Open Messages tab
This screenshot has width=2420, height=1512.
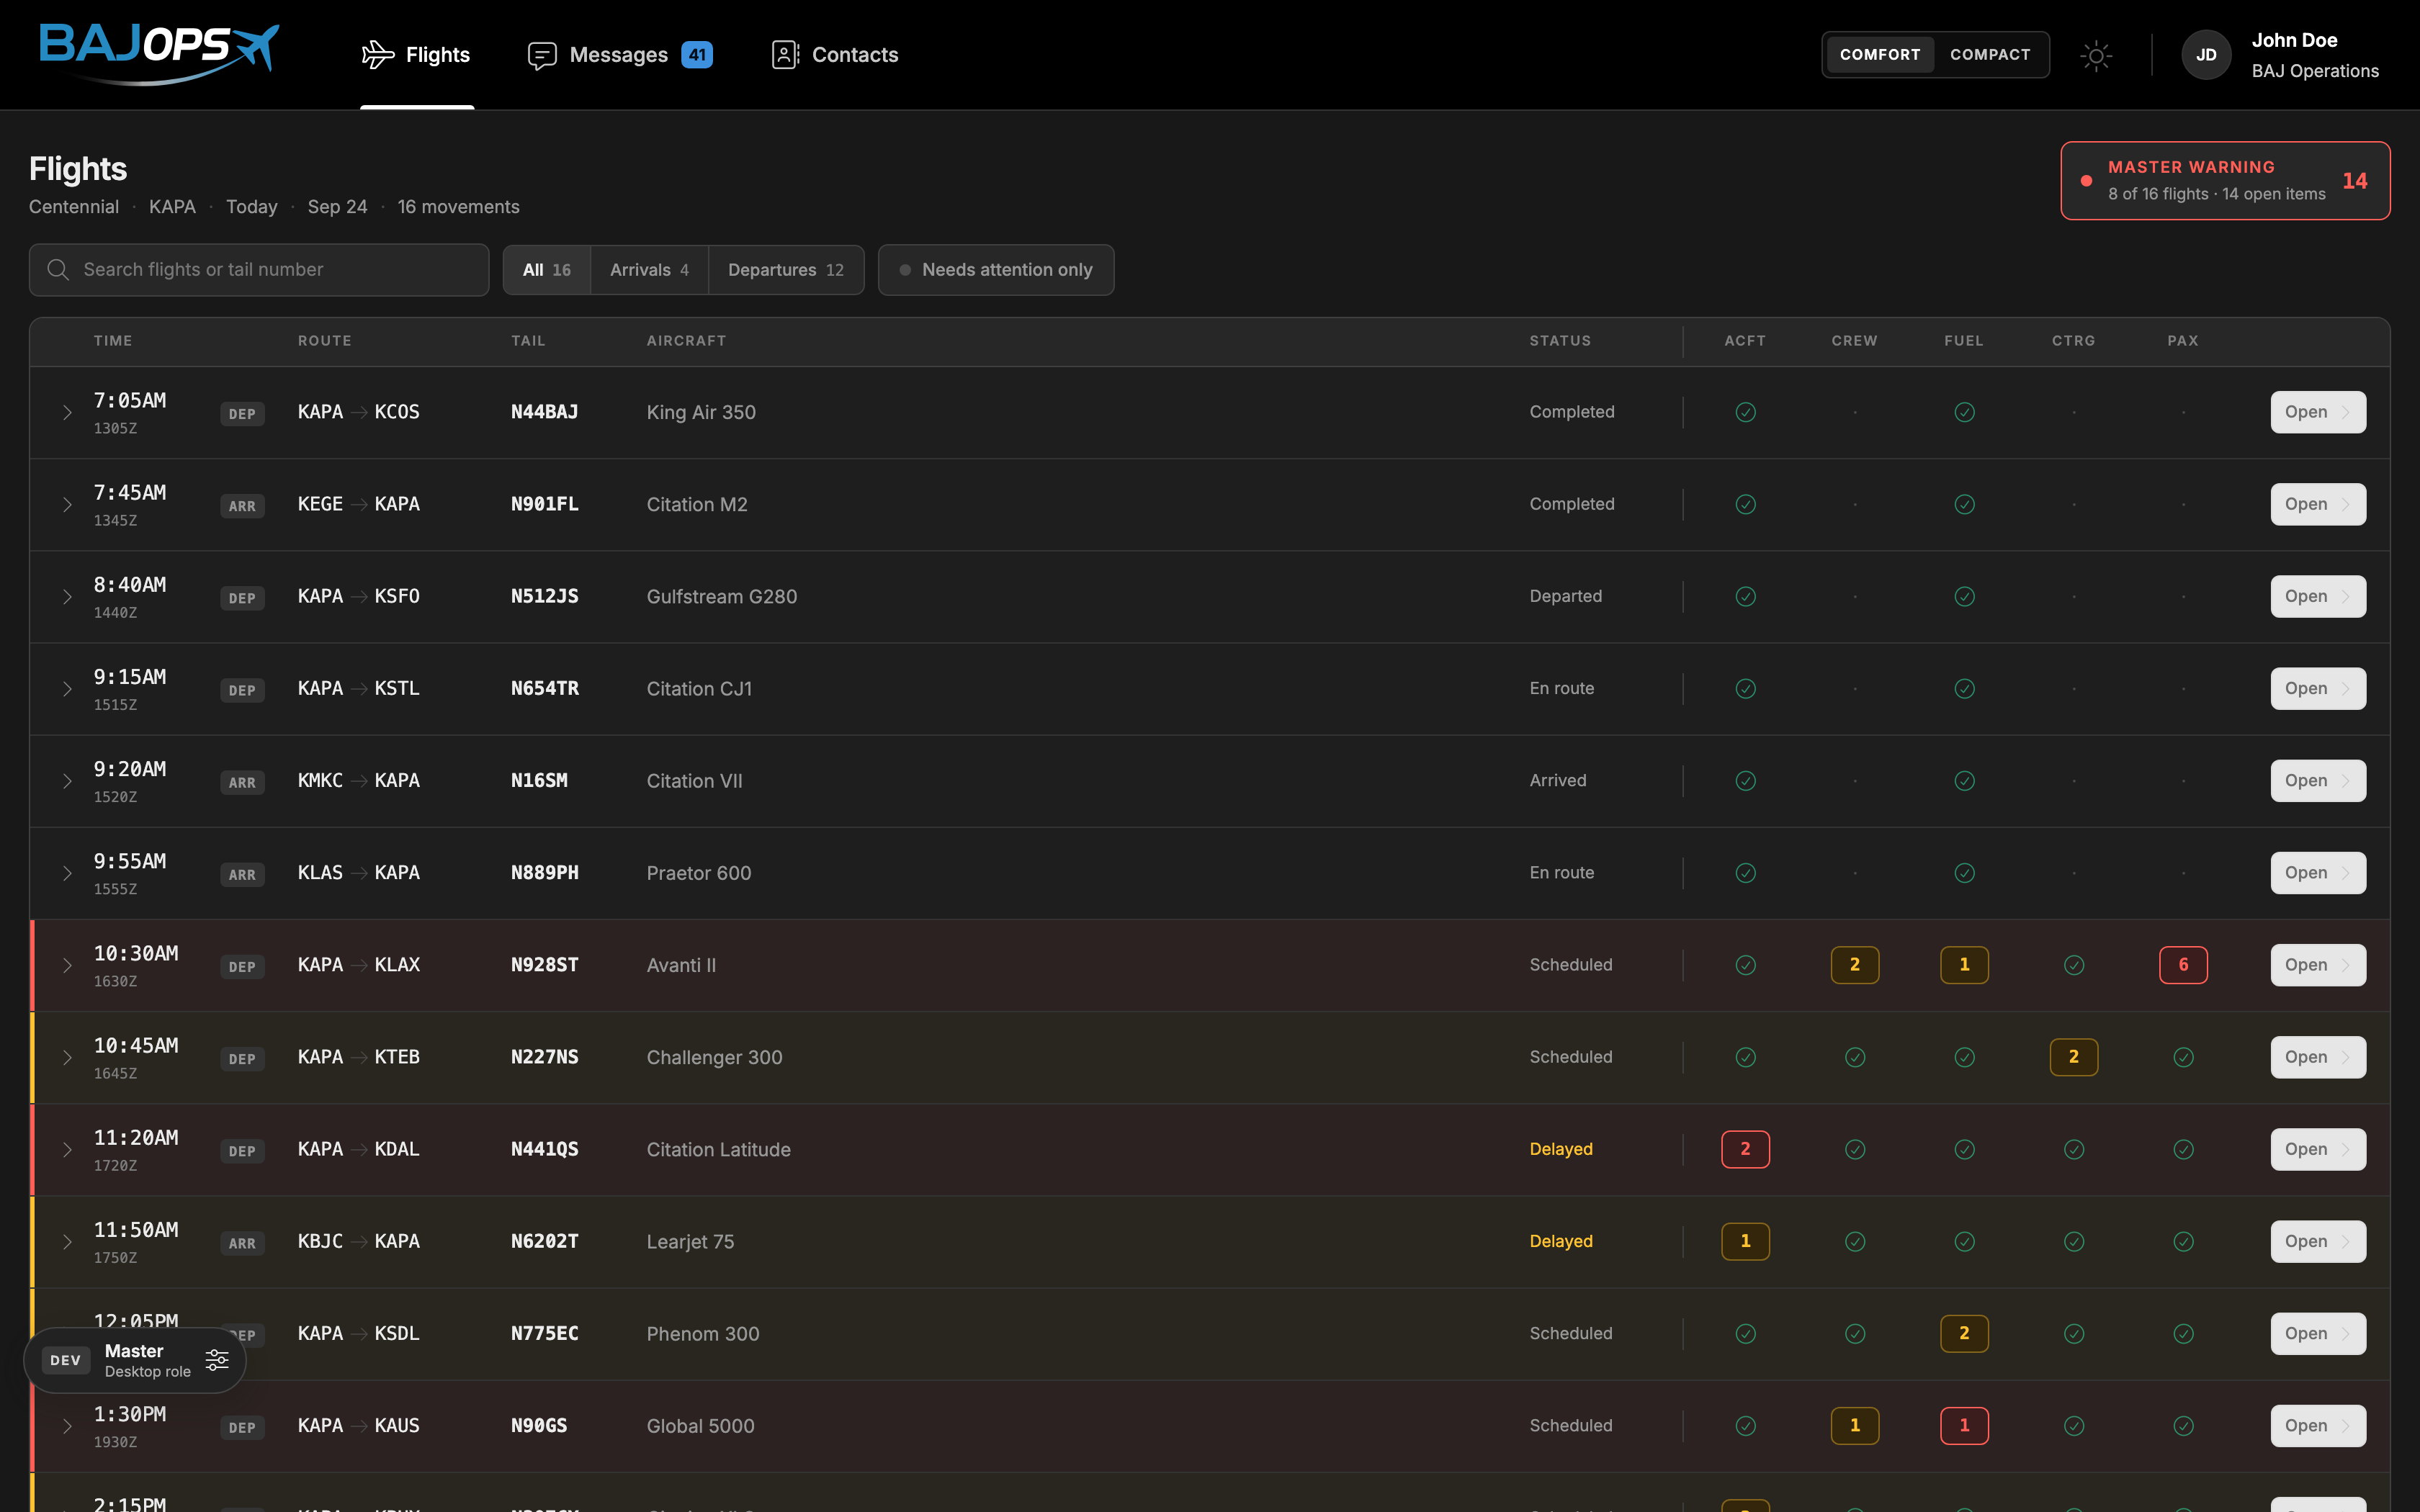[x=620, y=55]
